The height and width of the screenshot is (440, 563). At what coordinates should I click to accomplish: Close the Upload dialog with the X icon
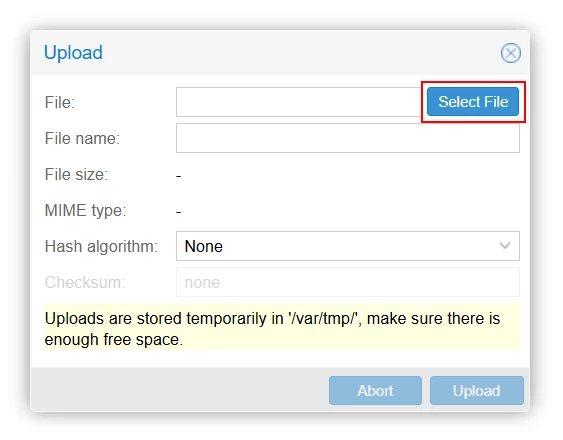point(511,53)
